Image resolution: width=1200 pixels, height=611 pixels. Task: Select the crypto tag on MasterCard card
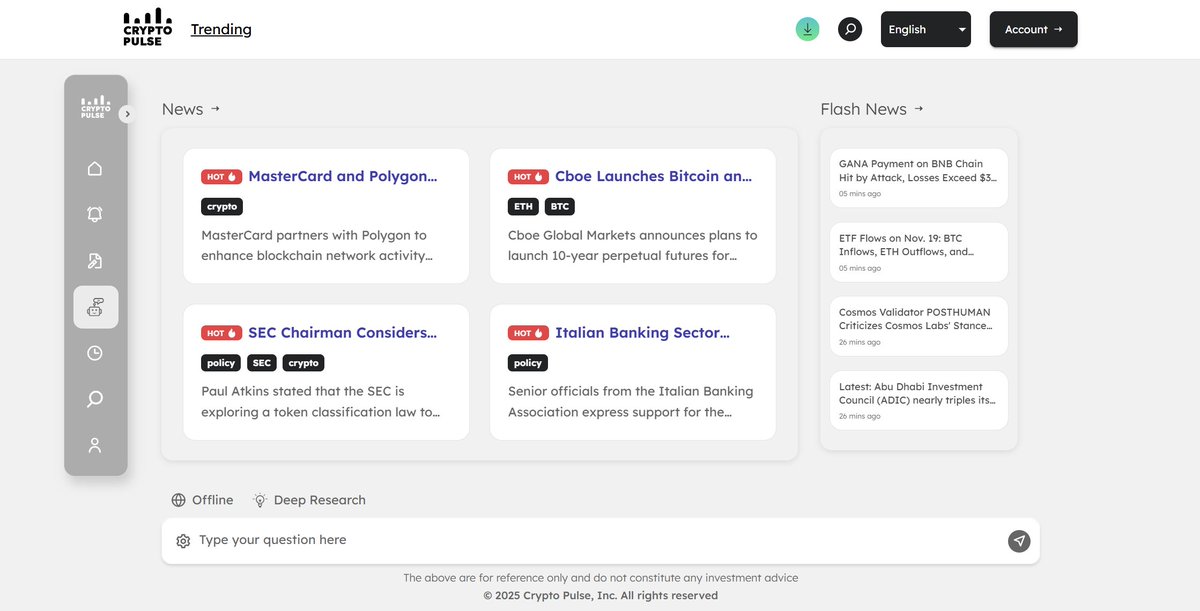coord(222,207)
